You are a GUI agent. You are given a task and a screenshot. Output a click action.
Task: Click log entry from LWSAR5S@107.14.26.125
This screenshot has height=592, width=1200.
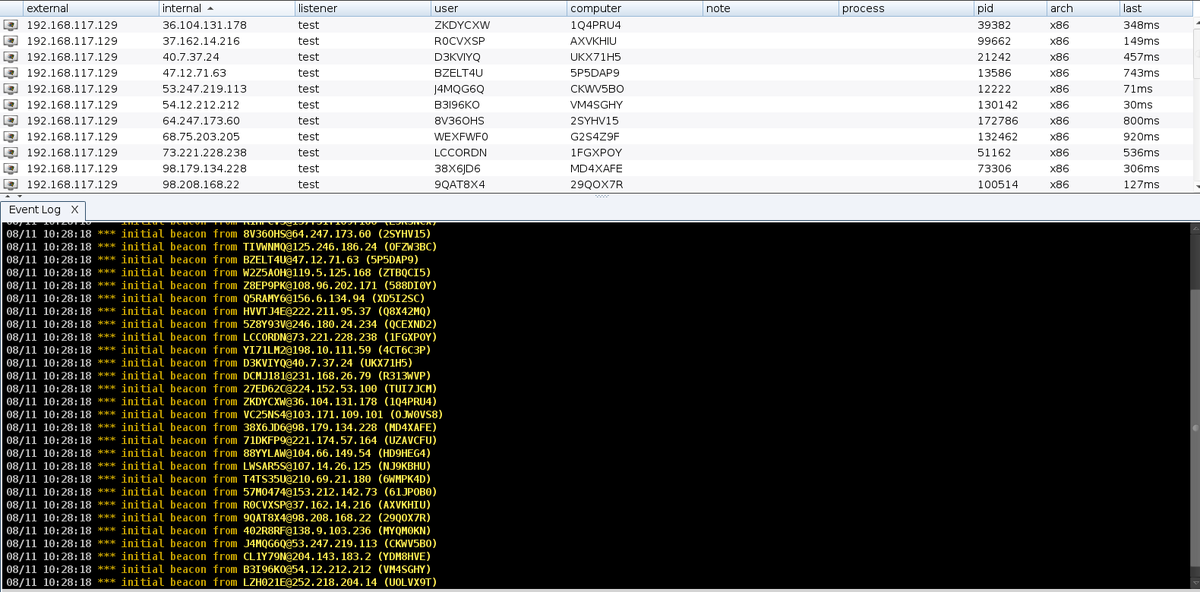coord(218,467)
